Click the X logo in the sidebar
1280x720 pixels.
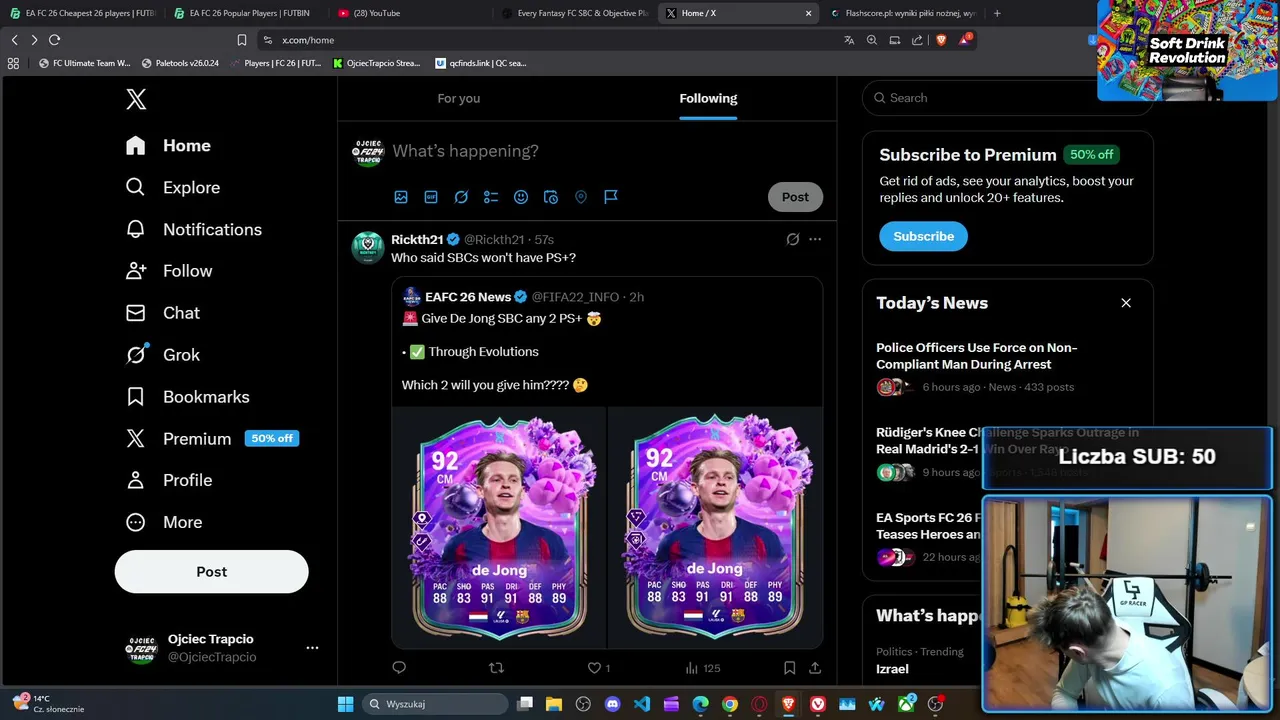click(x=136, y=99)
